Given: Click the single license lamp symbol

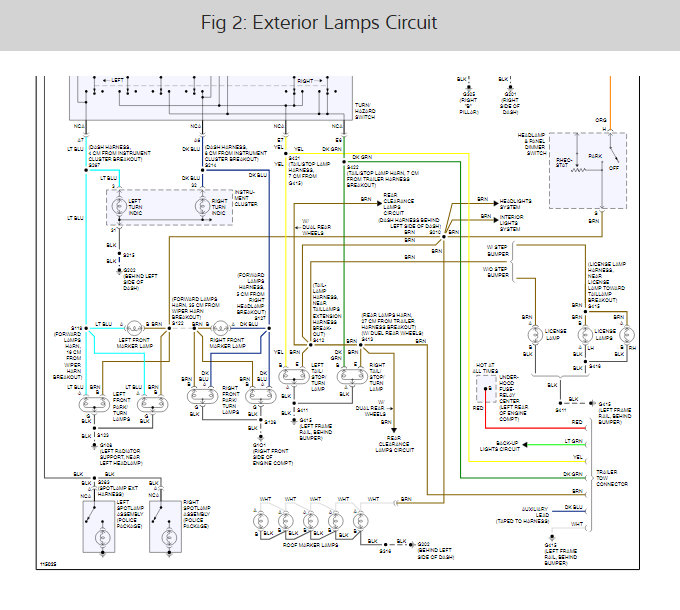Looking at the screenshot, I should point(535,335).
